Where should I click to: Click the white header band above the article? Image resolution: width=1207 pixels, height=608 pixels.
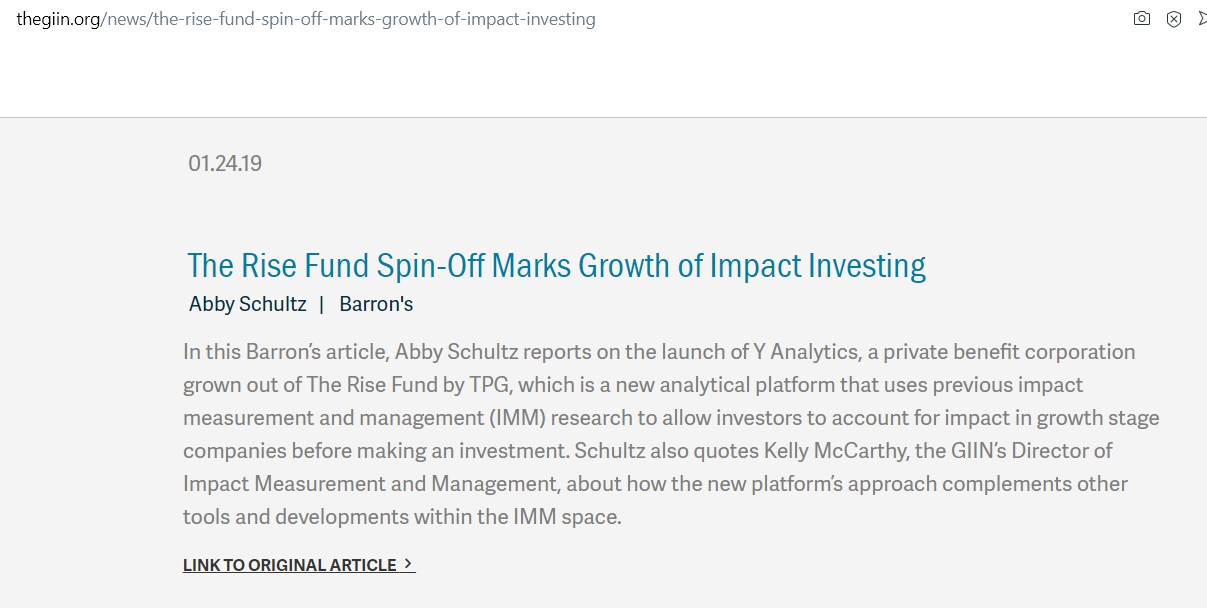click(603, 78)
